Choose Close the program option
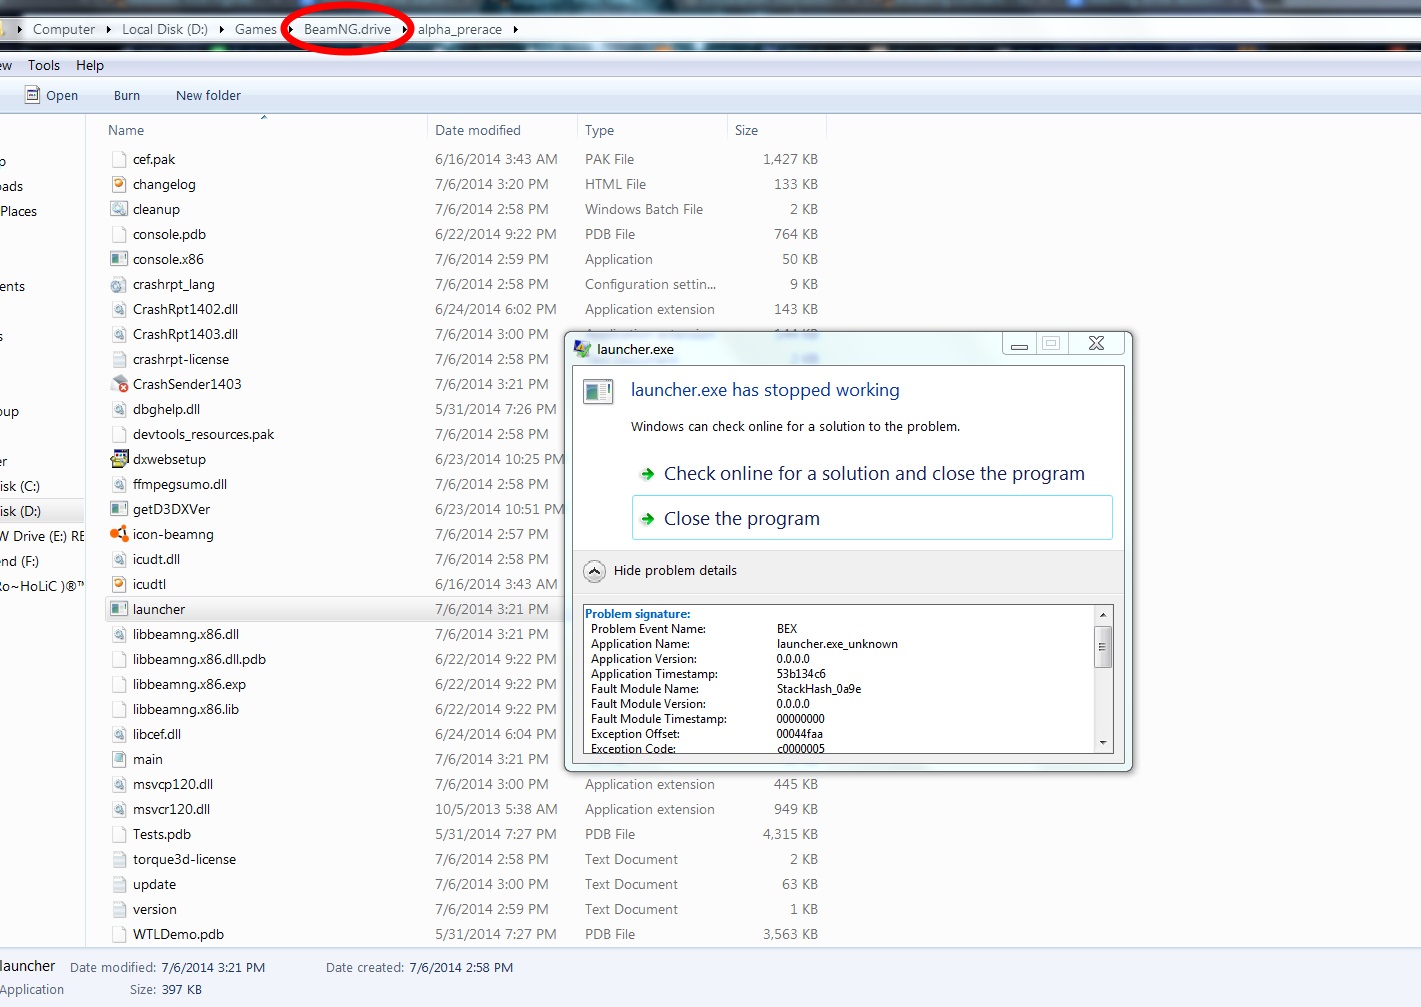1421x1007 pixels. (x=872, y=518)
